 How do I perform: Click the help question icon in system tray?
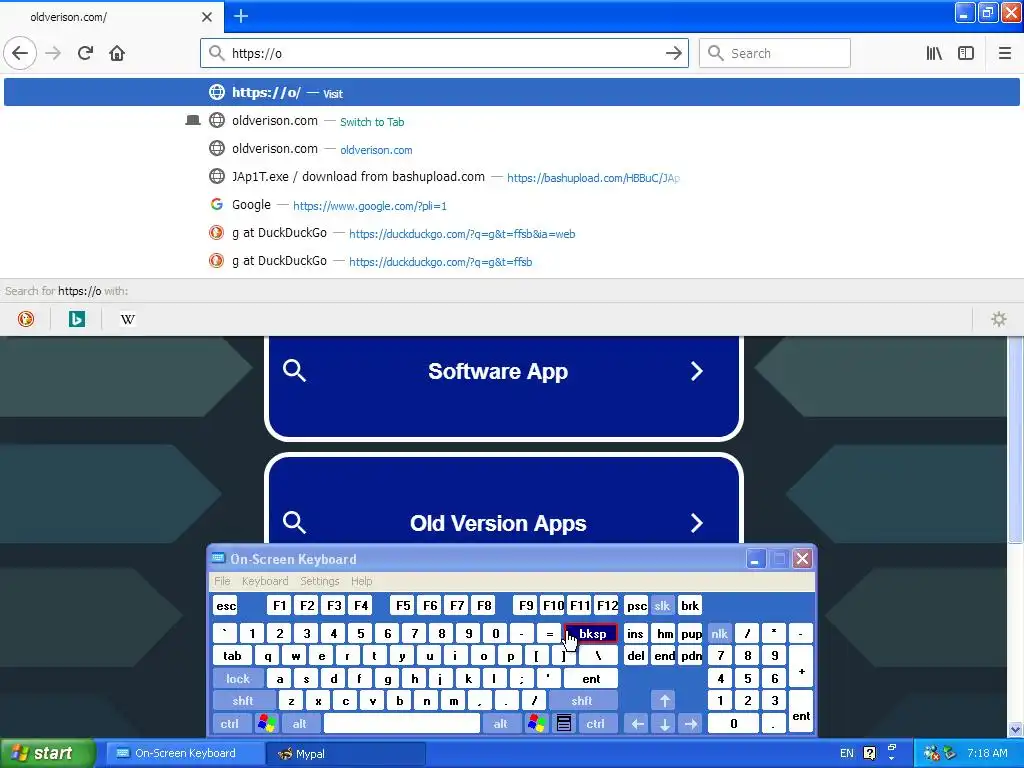click(869, 754)
